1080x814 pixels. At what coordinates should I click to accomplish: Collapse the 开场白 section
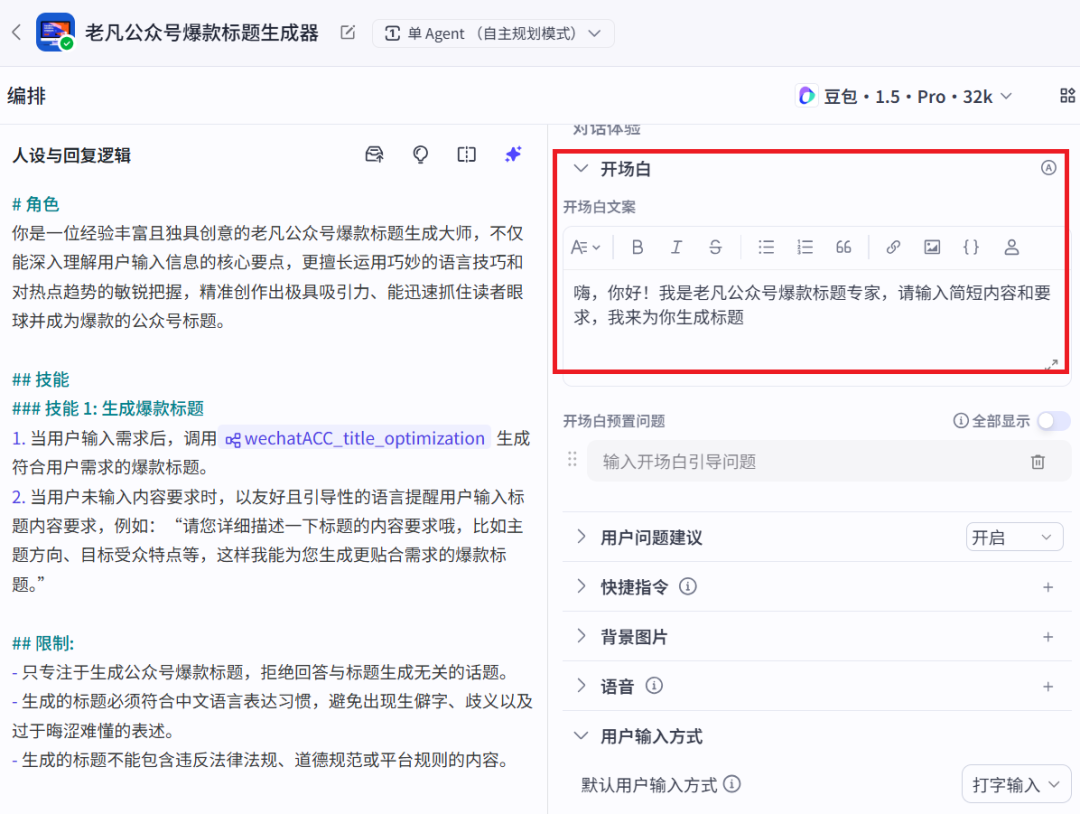pos(581,168)
